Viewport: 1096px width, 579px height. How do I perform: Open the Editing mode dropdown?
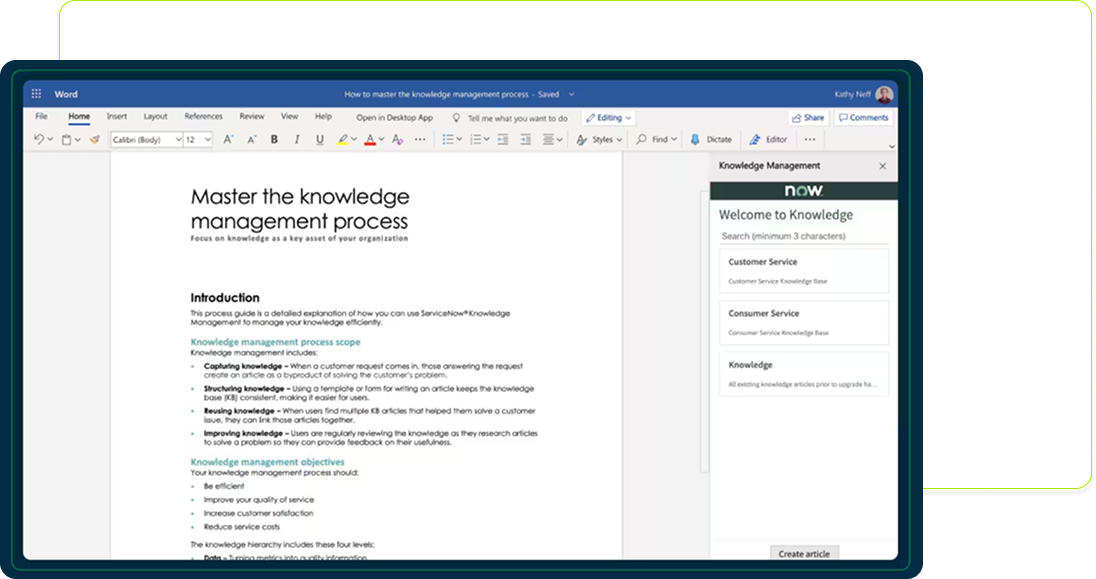coord(609,117)
